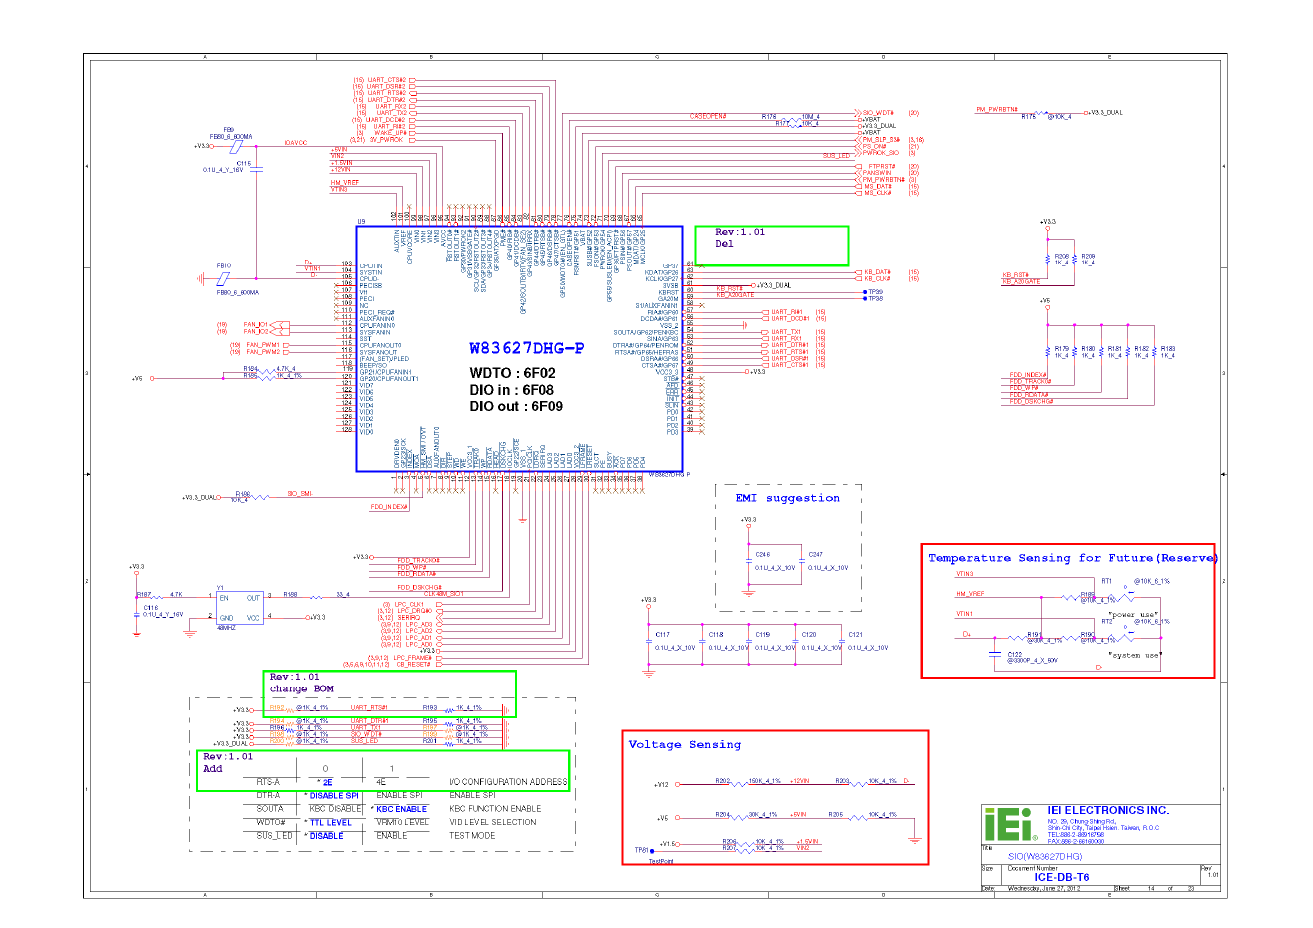Click the 'TEST MODE' text
Screen dimensions: 1313x928
pyautogui.click(x=472, y=836)
